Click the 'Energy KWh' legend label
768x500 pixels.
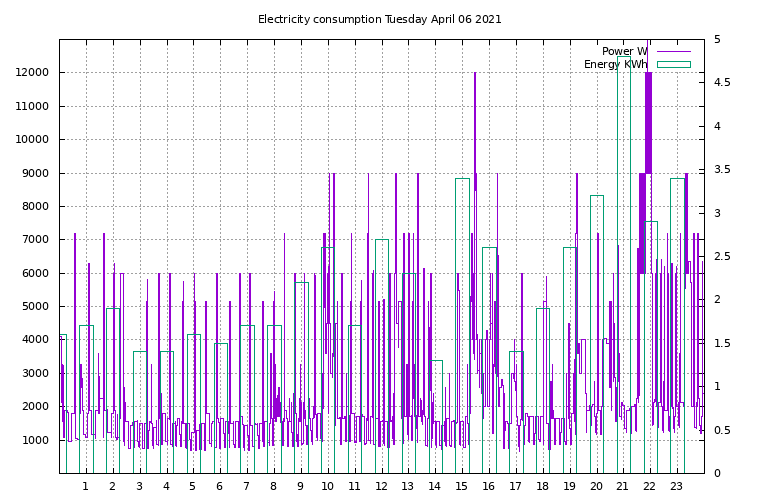[616, 65]
